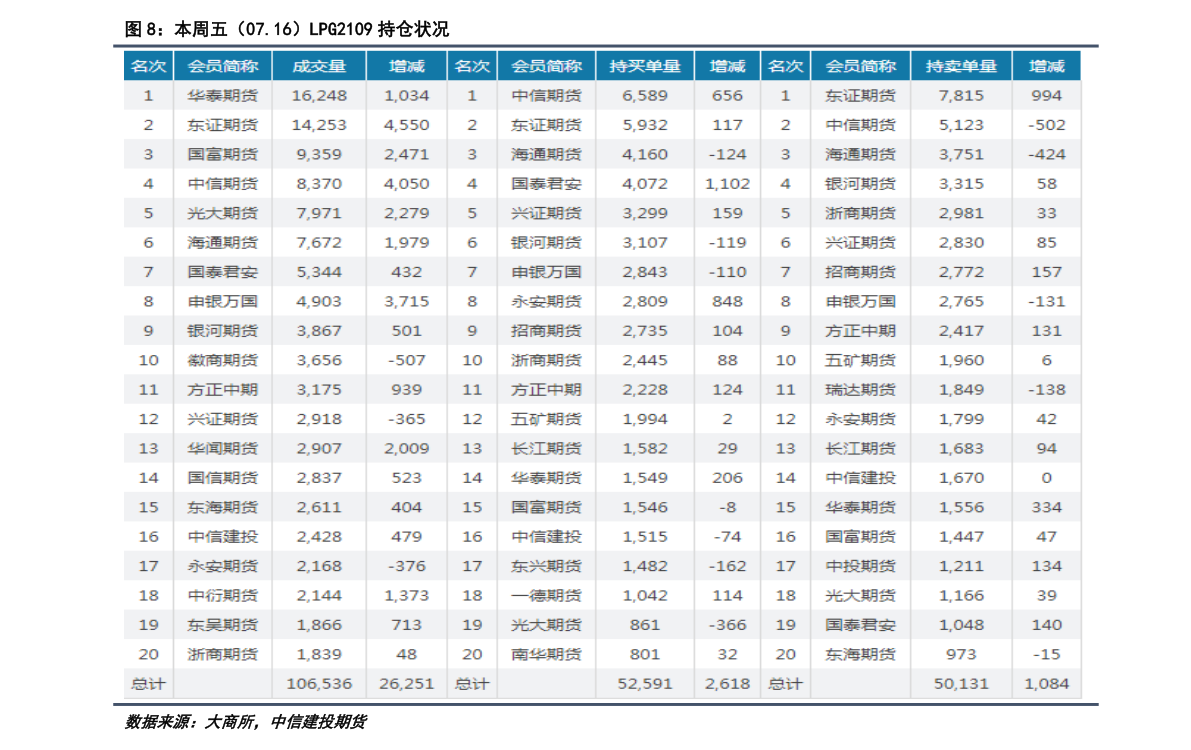1191x750 pixels.
Task: Select the cell showing 7,971
Action: 319,214
